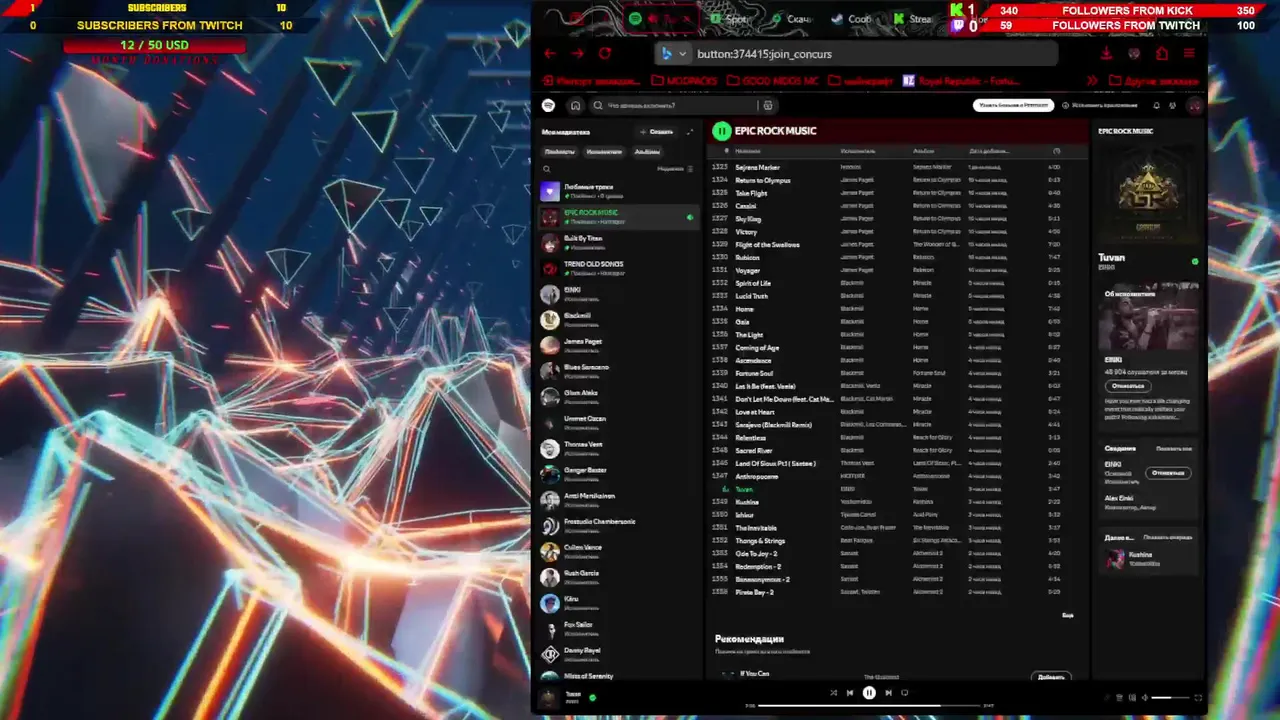Go back in the browser
Viewport: 1280px width, 720px height.
[x=549, y=54]
